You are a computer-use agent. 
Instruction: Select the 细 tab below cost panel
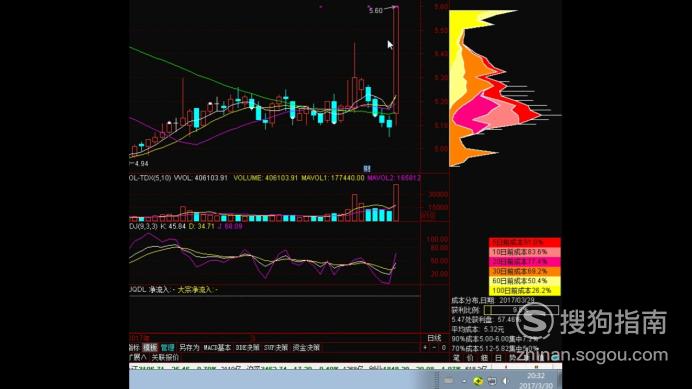coord(484,358)
